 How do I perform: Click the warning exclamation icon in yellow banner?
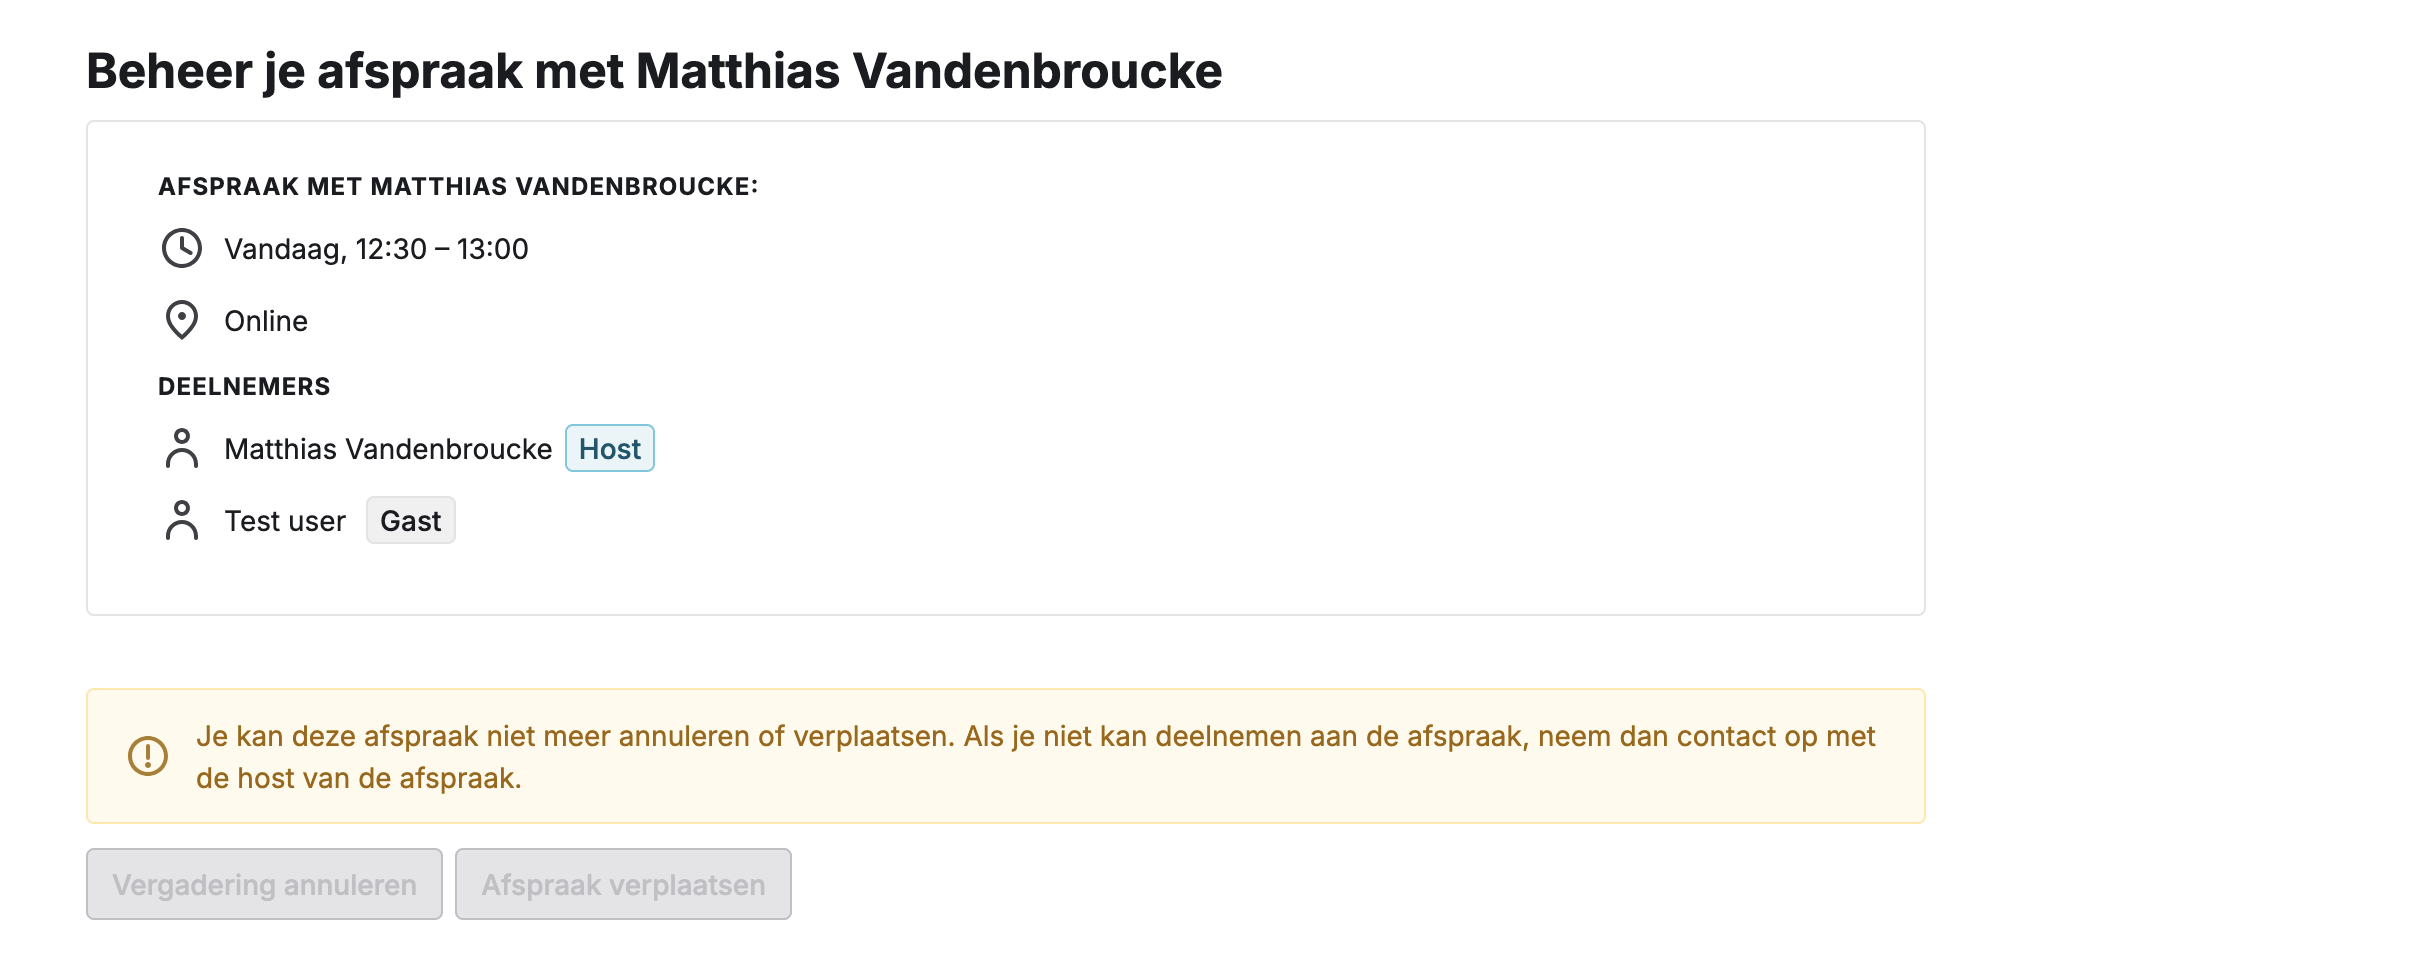click(x=148, y=756)
